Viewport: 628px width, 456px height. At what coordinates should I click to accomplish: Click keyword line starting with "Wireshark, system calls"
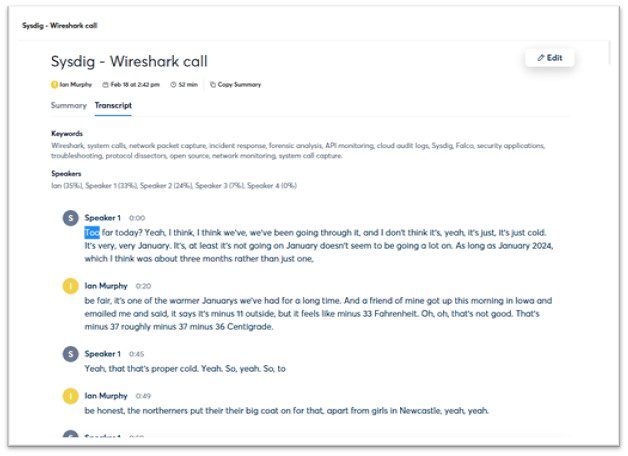(x=298, y=146)
